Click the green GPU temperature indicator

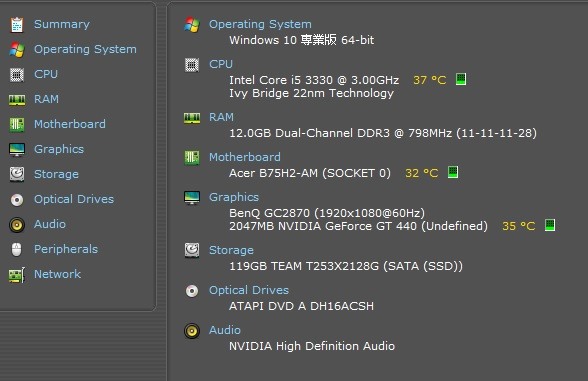[x=550, y=225]
